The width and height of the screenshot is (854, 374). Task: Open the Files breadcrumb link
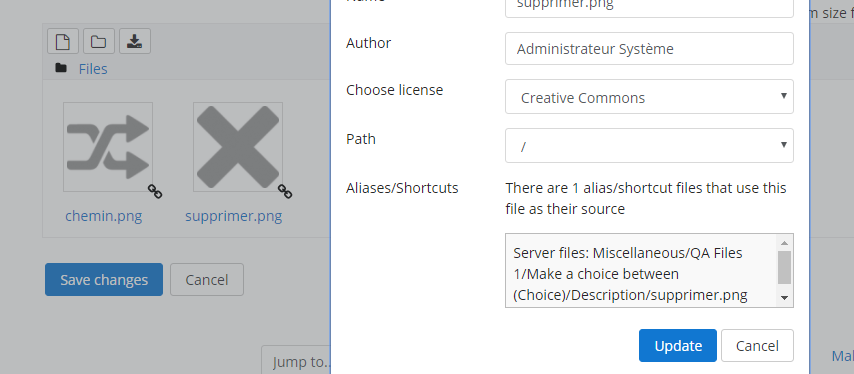tap(93, 69)
